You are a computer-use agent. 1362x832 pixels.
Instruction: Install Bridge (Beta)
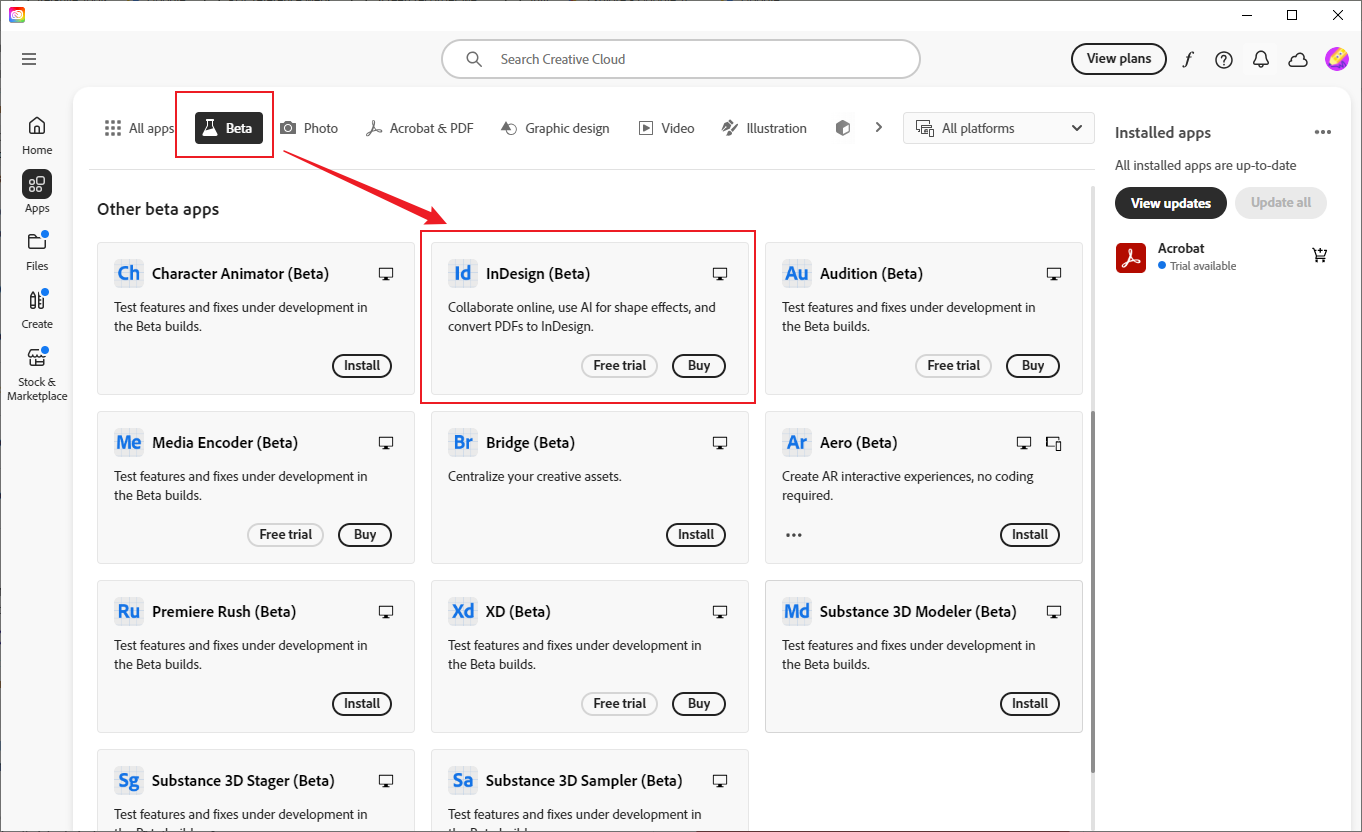click(696, 535)
